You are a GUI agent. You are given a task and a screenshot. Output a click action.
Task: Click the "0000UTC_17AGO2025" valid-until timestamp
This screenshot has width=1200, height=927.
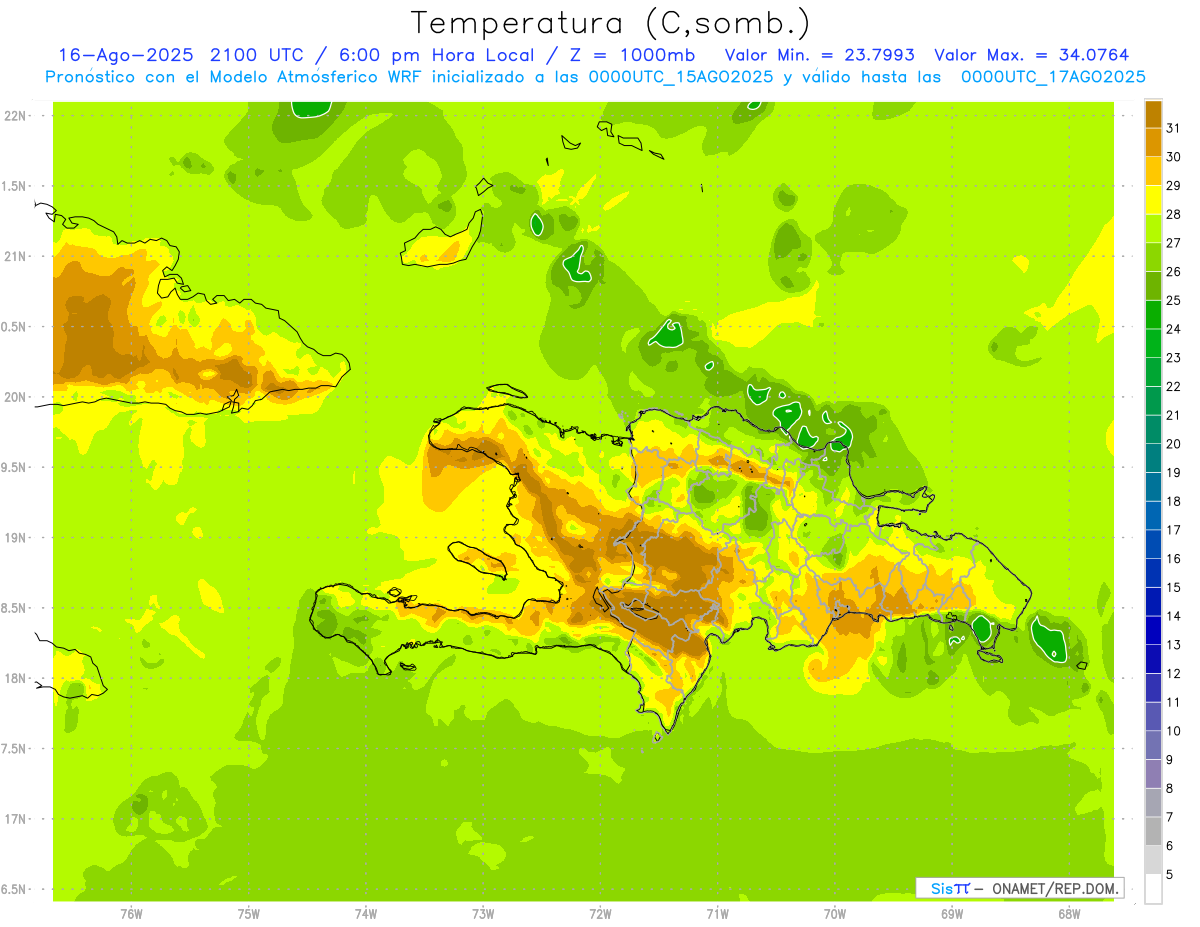(1053, 77)
